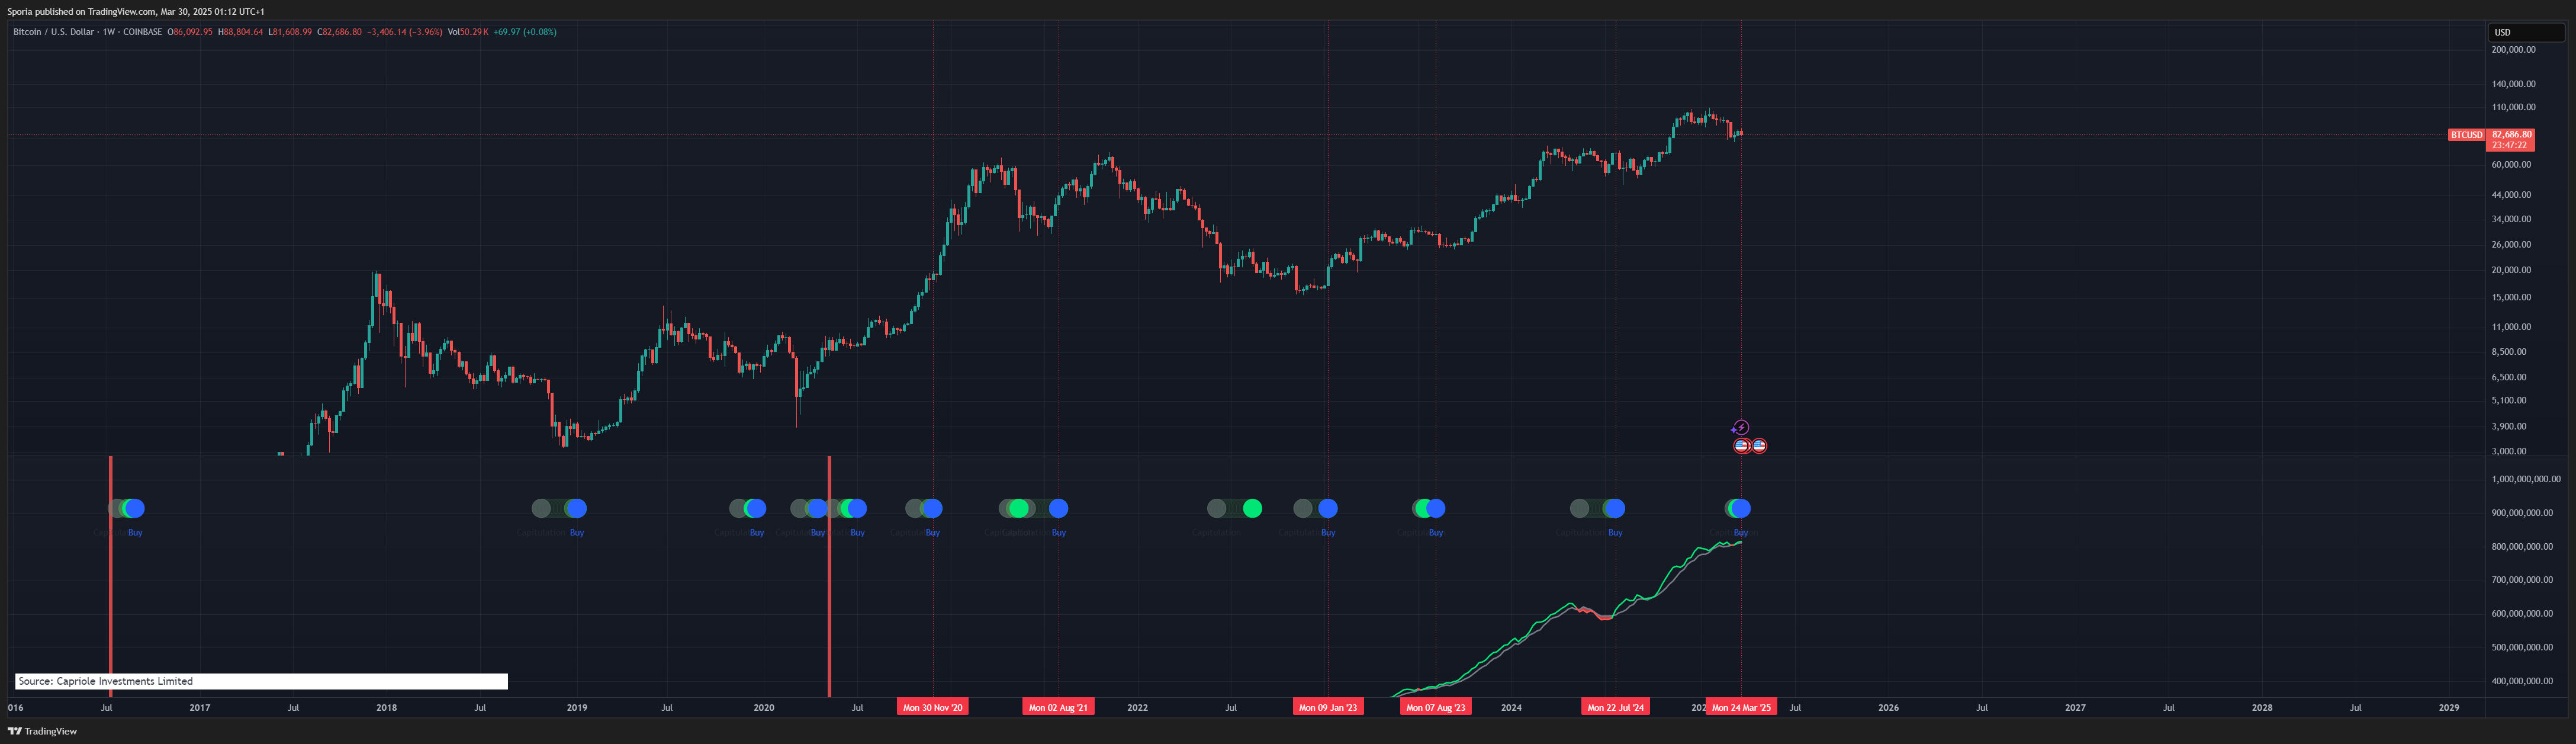Screen dimensions: 2576x744
Task: Click the 82,686.80 current price label
Action: click(x=2511, y=134)
